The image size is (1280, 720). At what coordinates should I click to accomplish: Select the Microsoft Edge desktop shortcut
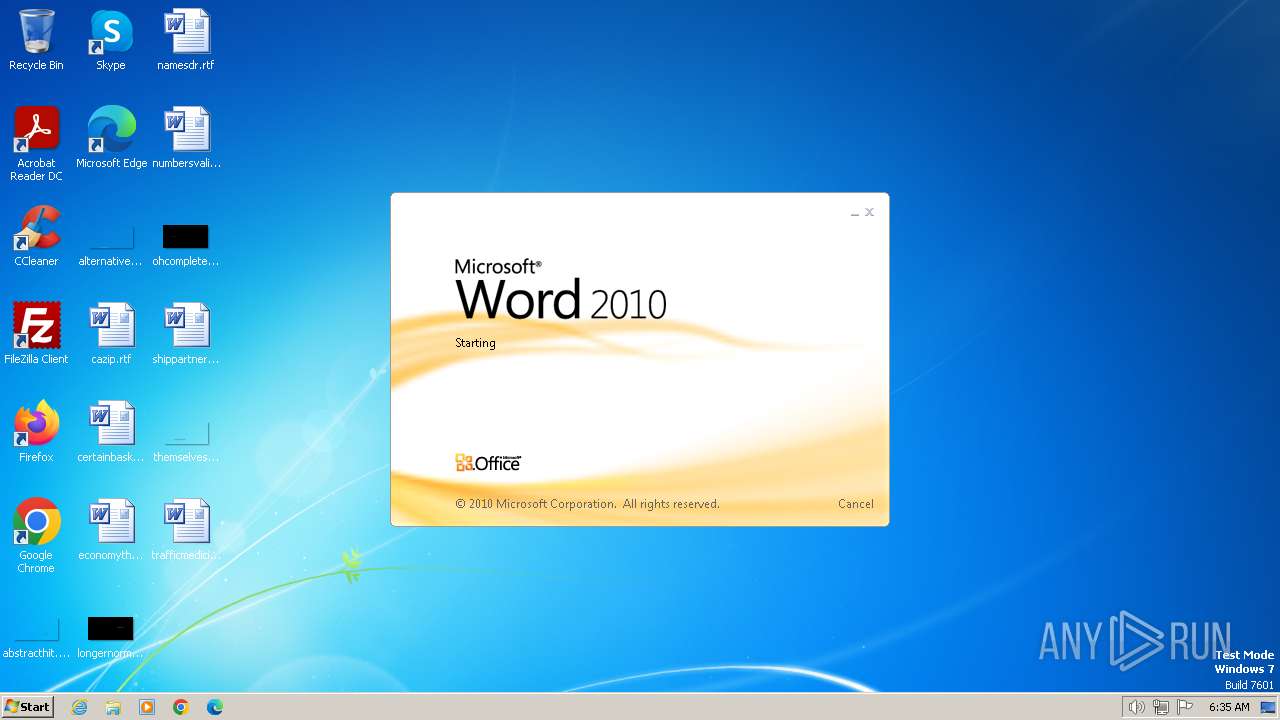coord(111,138)
